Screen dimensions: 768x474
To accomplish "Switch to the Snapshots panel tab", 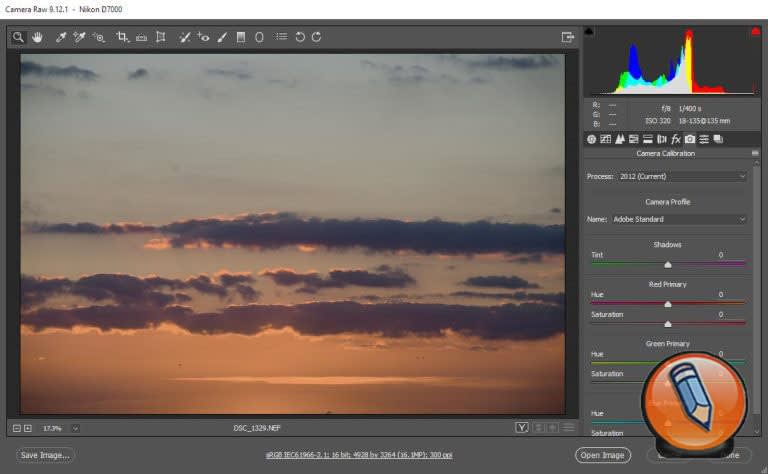I will (x=718, y=140).
